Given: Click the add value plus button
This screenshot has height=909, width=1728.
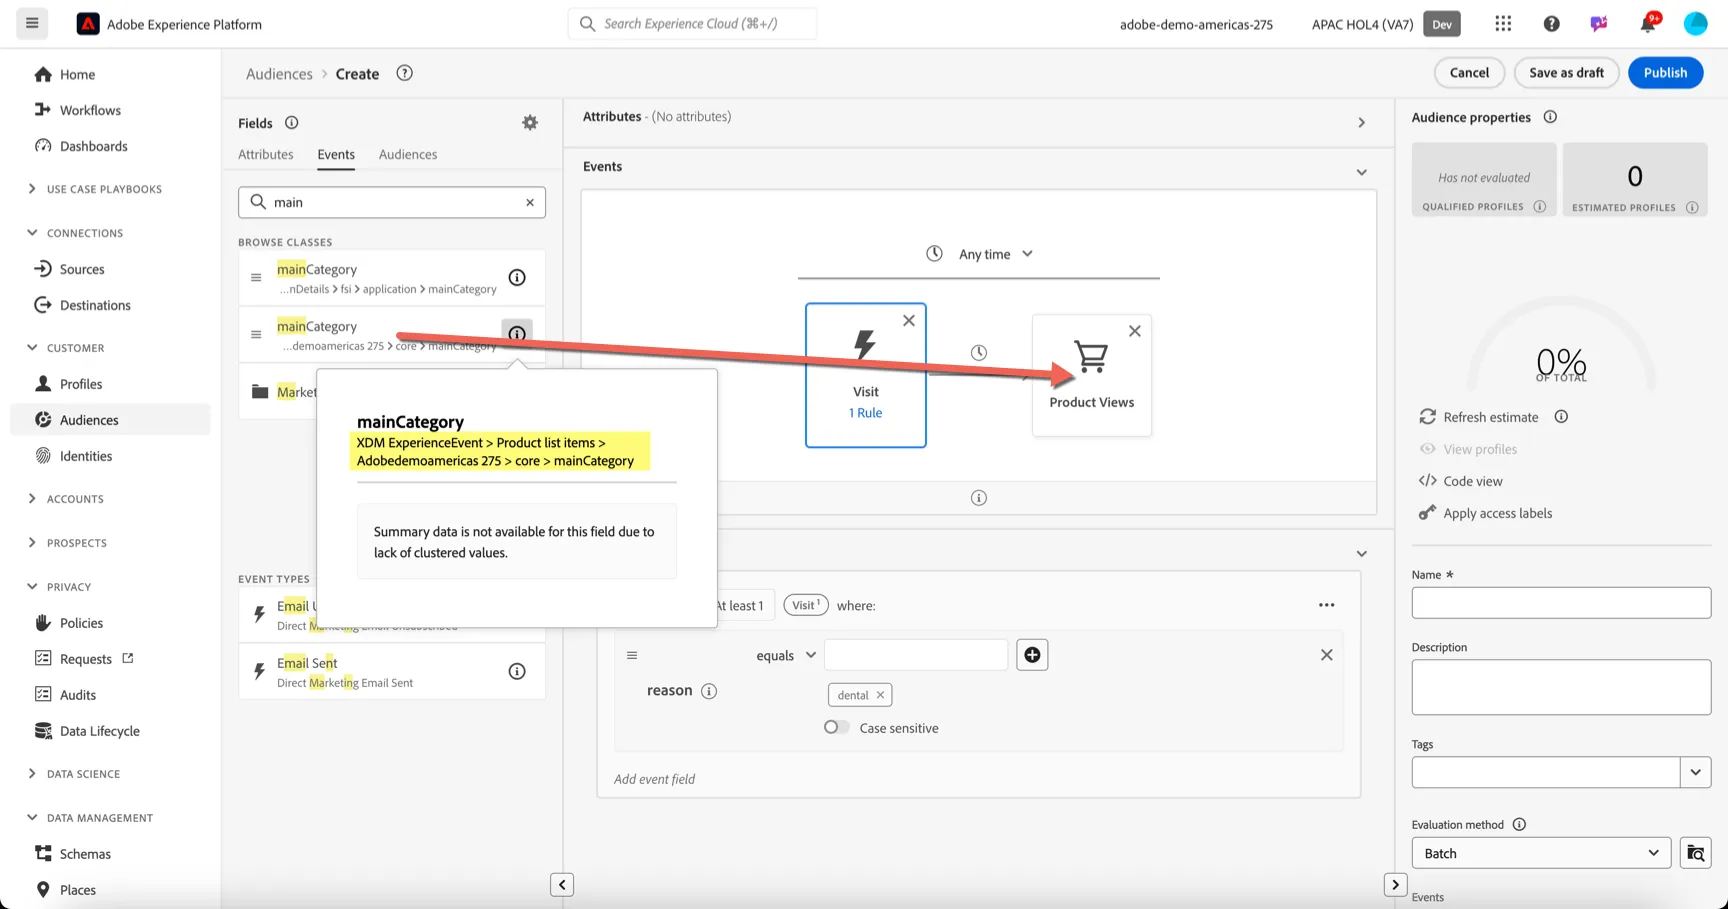Looking at the screenshot, I should tap(1032, 655).
